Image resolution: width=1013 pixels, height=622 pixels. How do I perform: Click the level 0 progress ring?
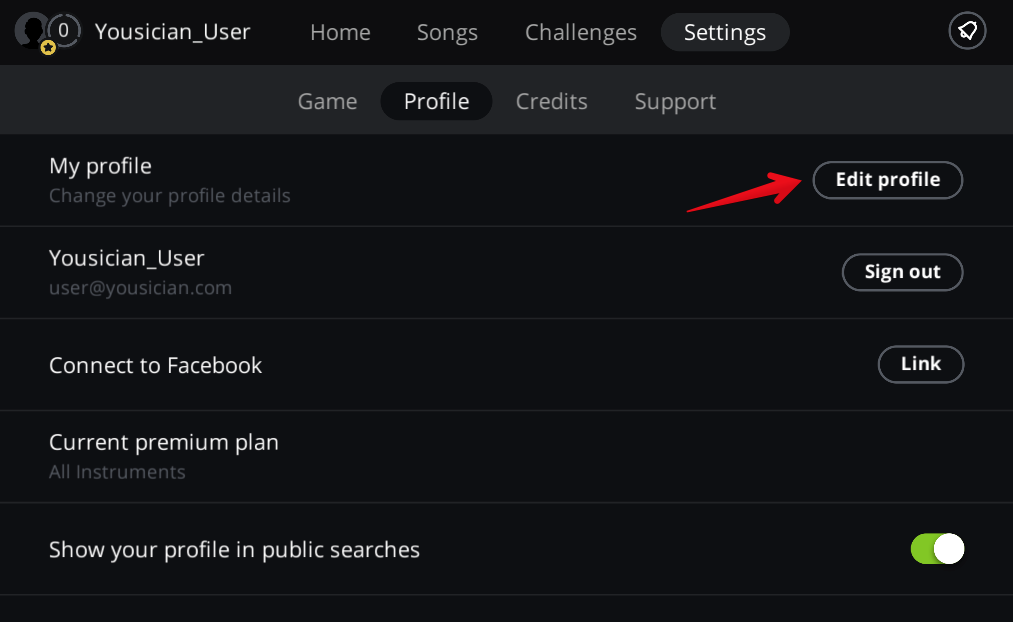(x=64, y=31)
